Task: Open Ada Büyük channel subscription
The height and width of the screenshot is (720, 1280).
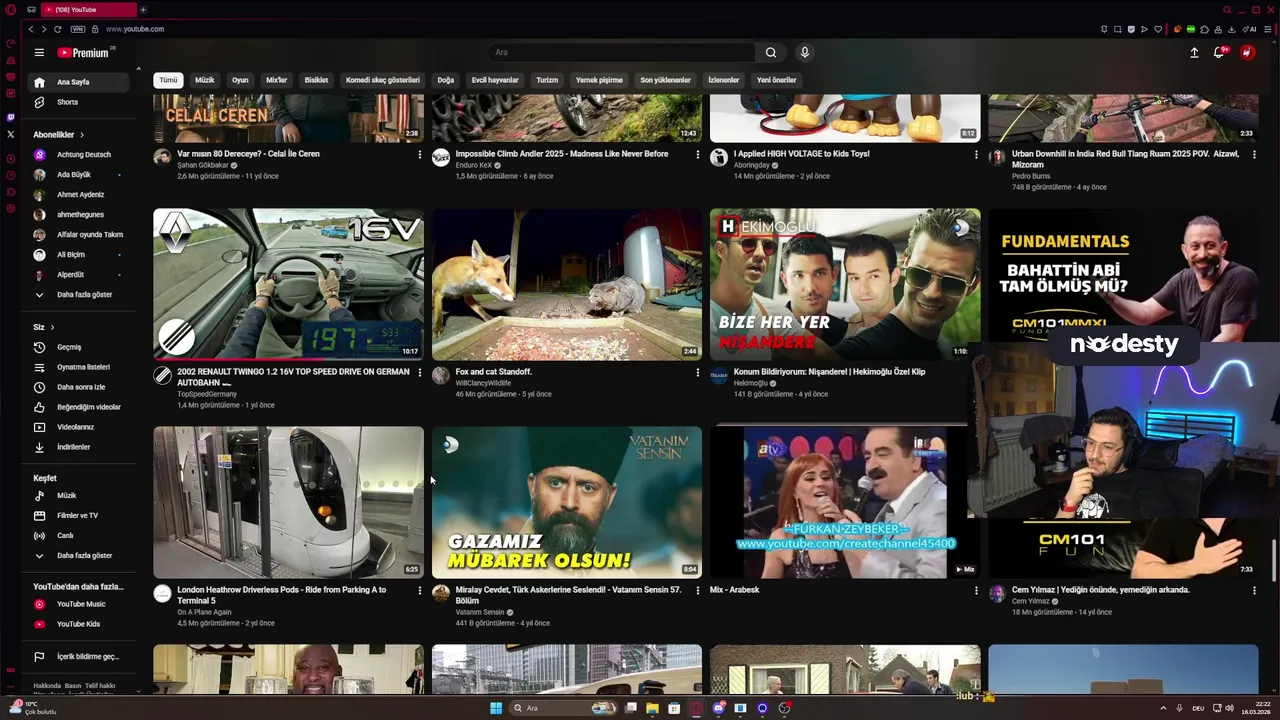Action: [x=78, y=175]
